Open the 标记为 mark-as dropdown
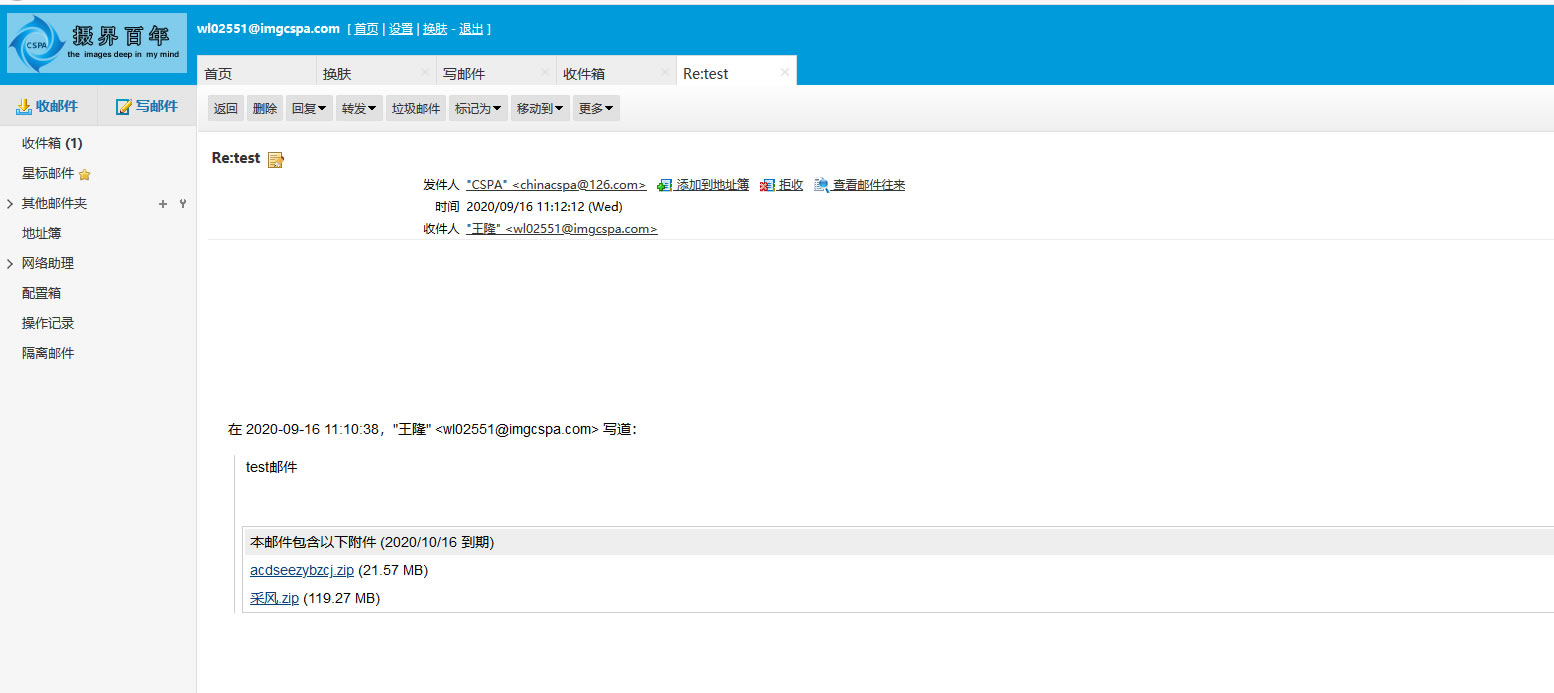 tap(477, 109)
